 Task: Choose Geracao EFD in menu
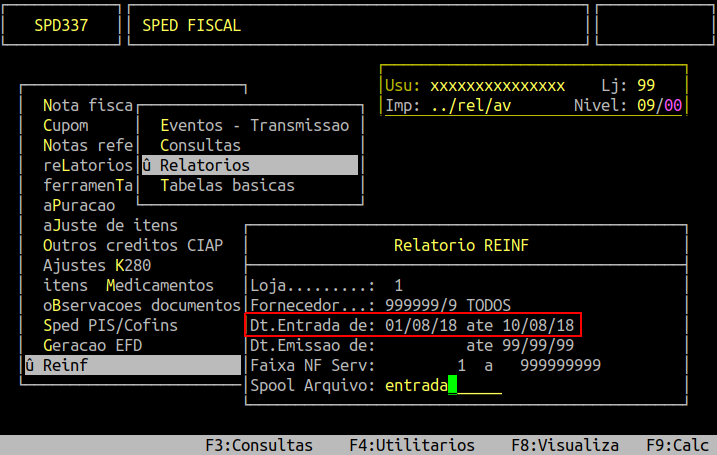[93, 346]
